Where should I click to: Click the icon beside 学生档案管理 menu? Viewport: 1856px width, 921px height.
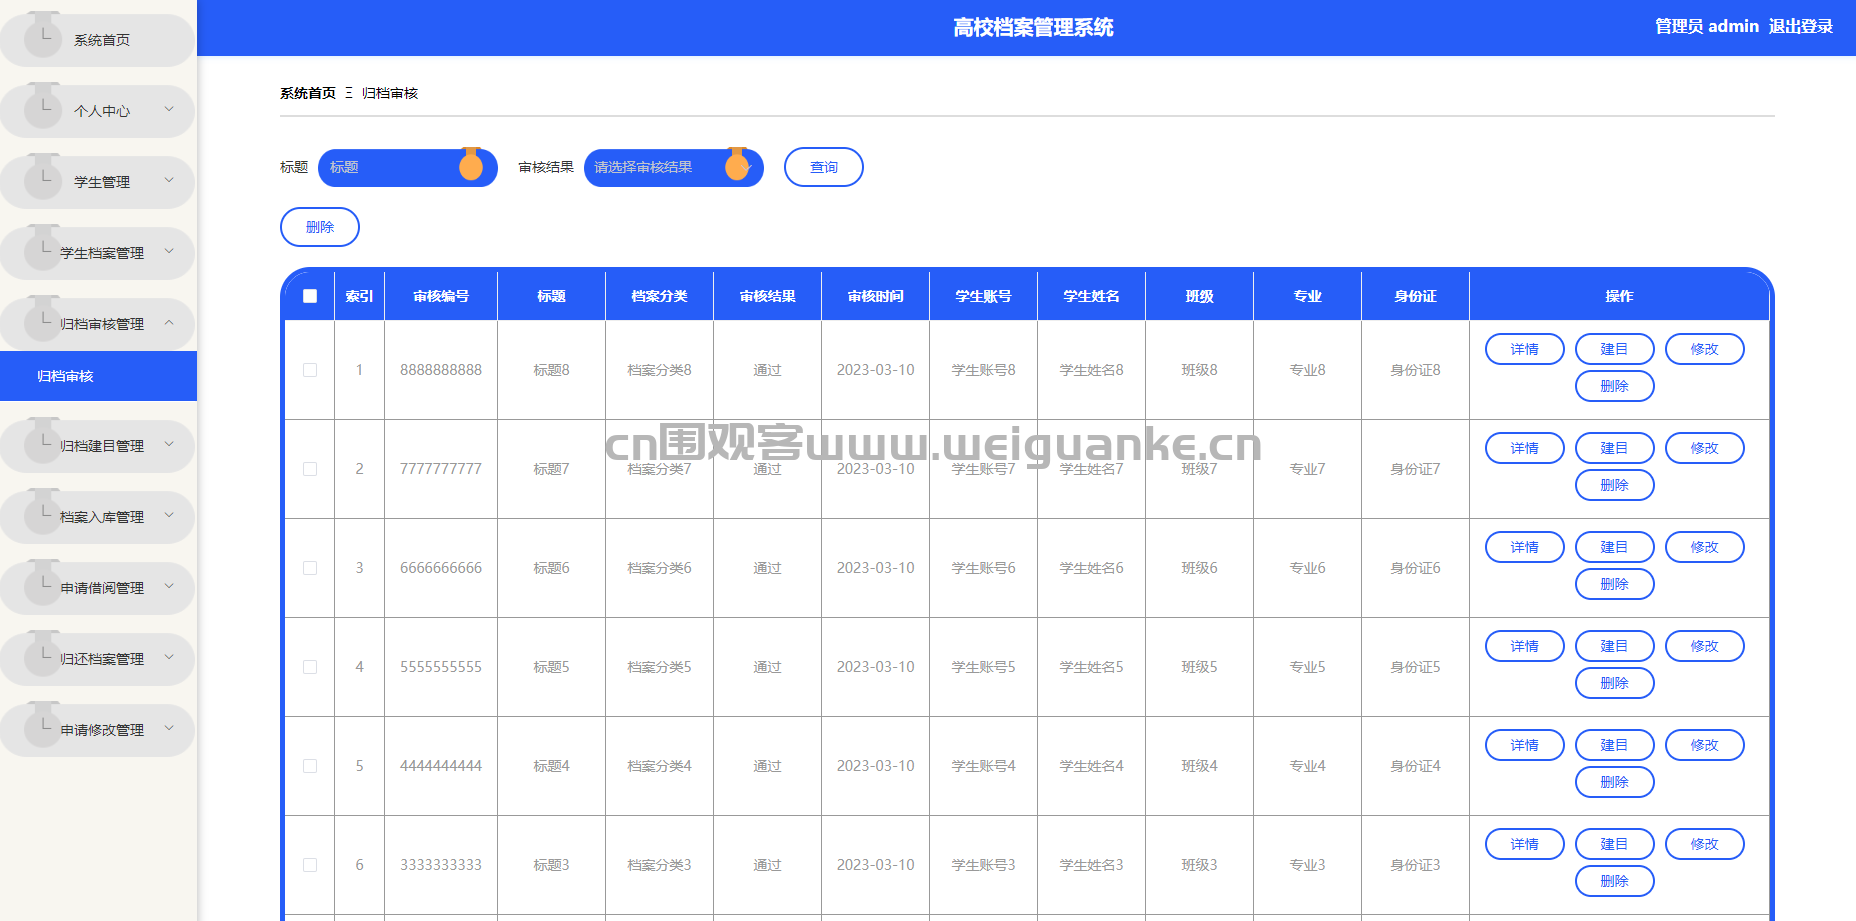43,249
